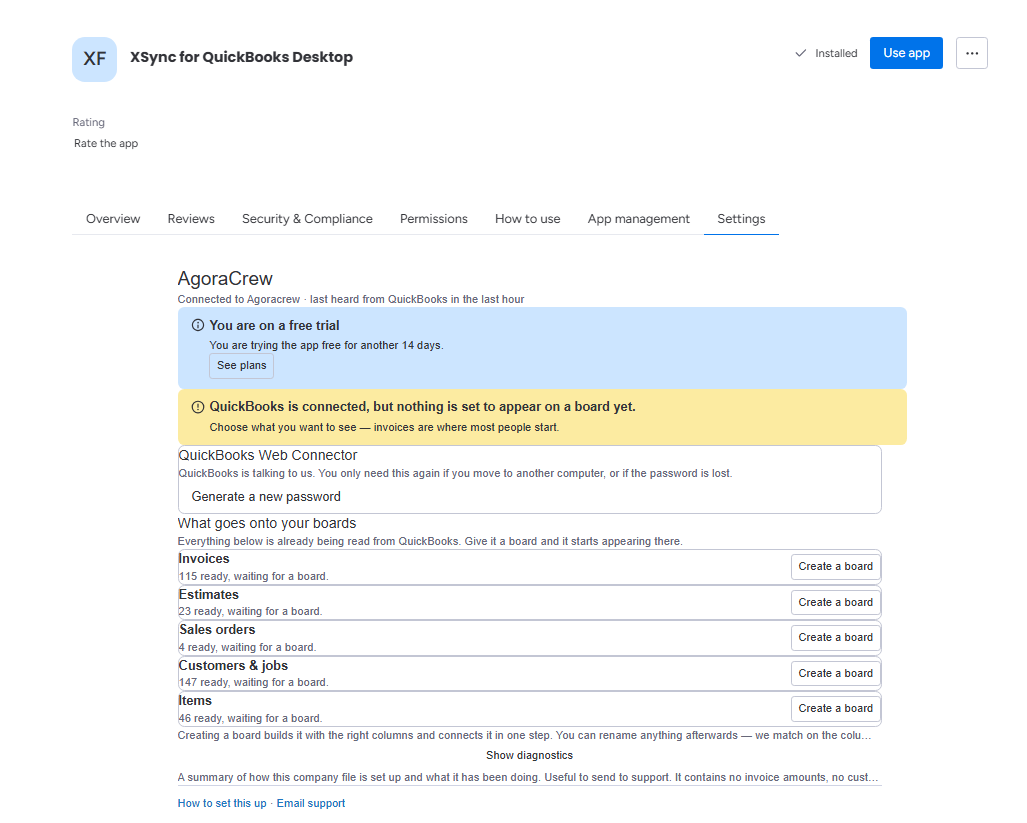Open the App management tab
The width and height of the screenshot is (1027, 823).
click(639, 219)
